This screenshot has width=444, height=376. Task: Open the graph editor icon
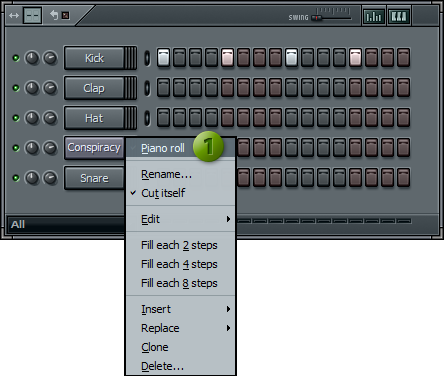pos(373,16)
